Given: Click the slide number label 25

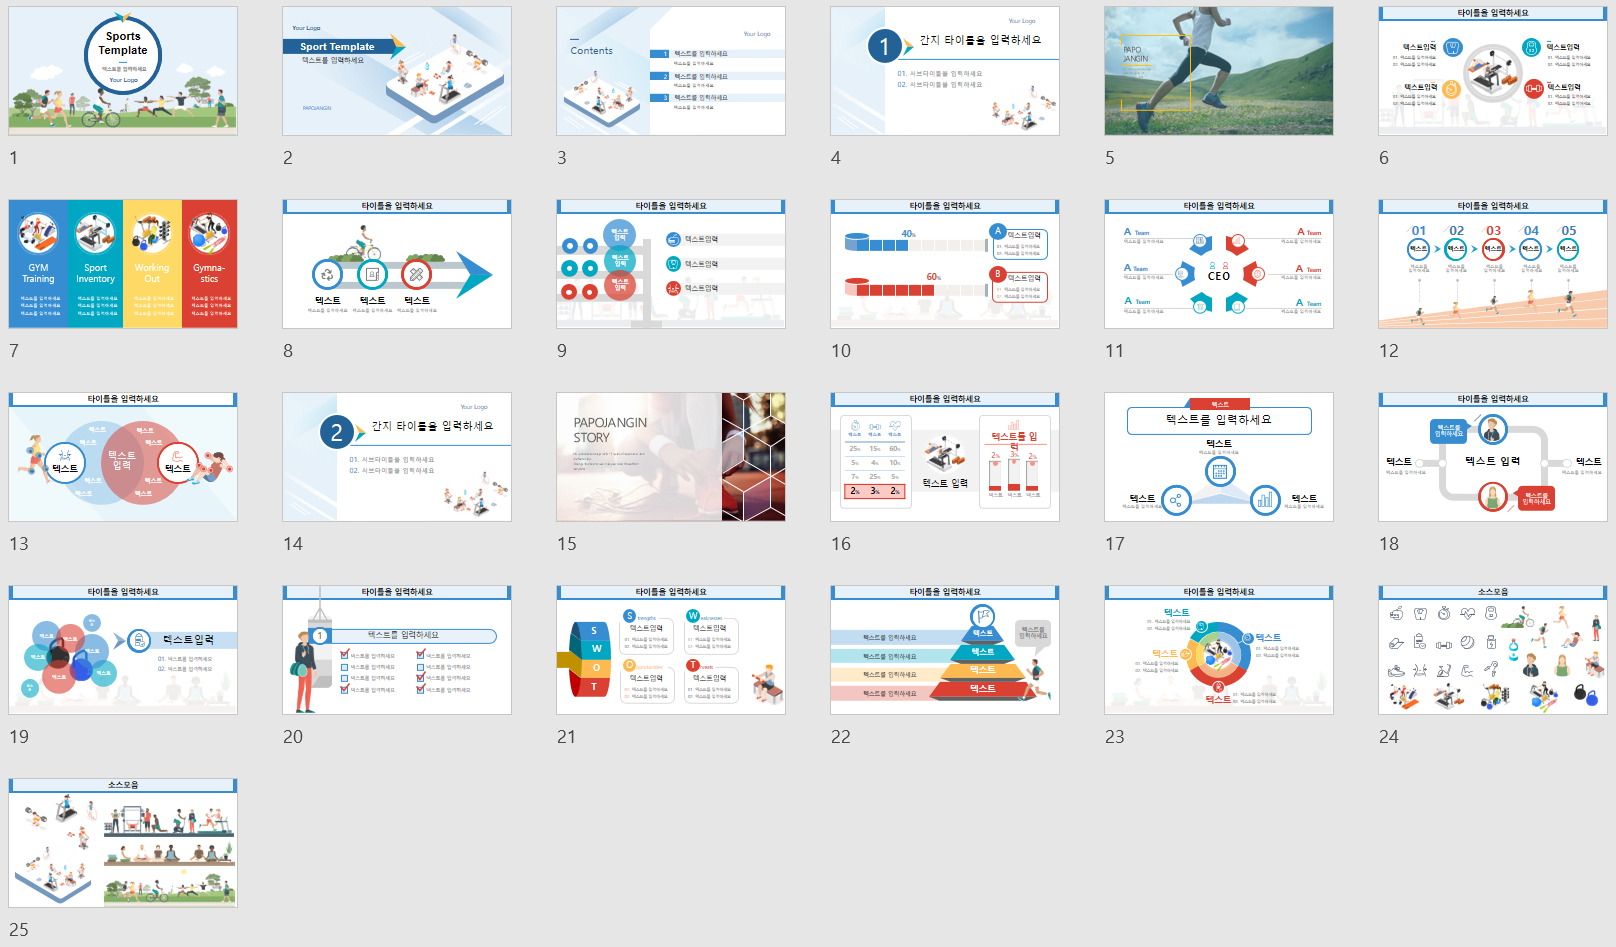Looking at the screenshot, I should point(19,930).
